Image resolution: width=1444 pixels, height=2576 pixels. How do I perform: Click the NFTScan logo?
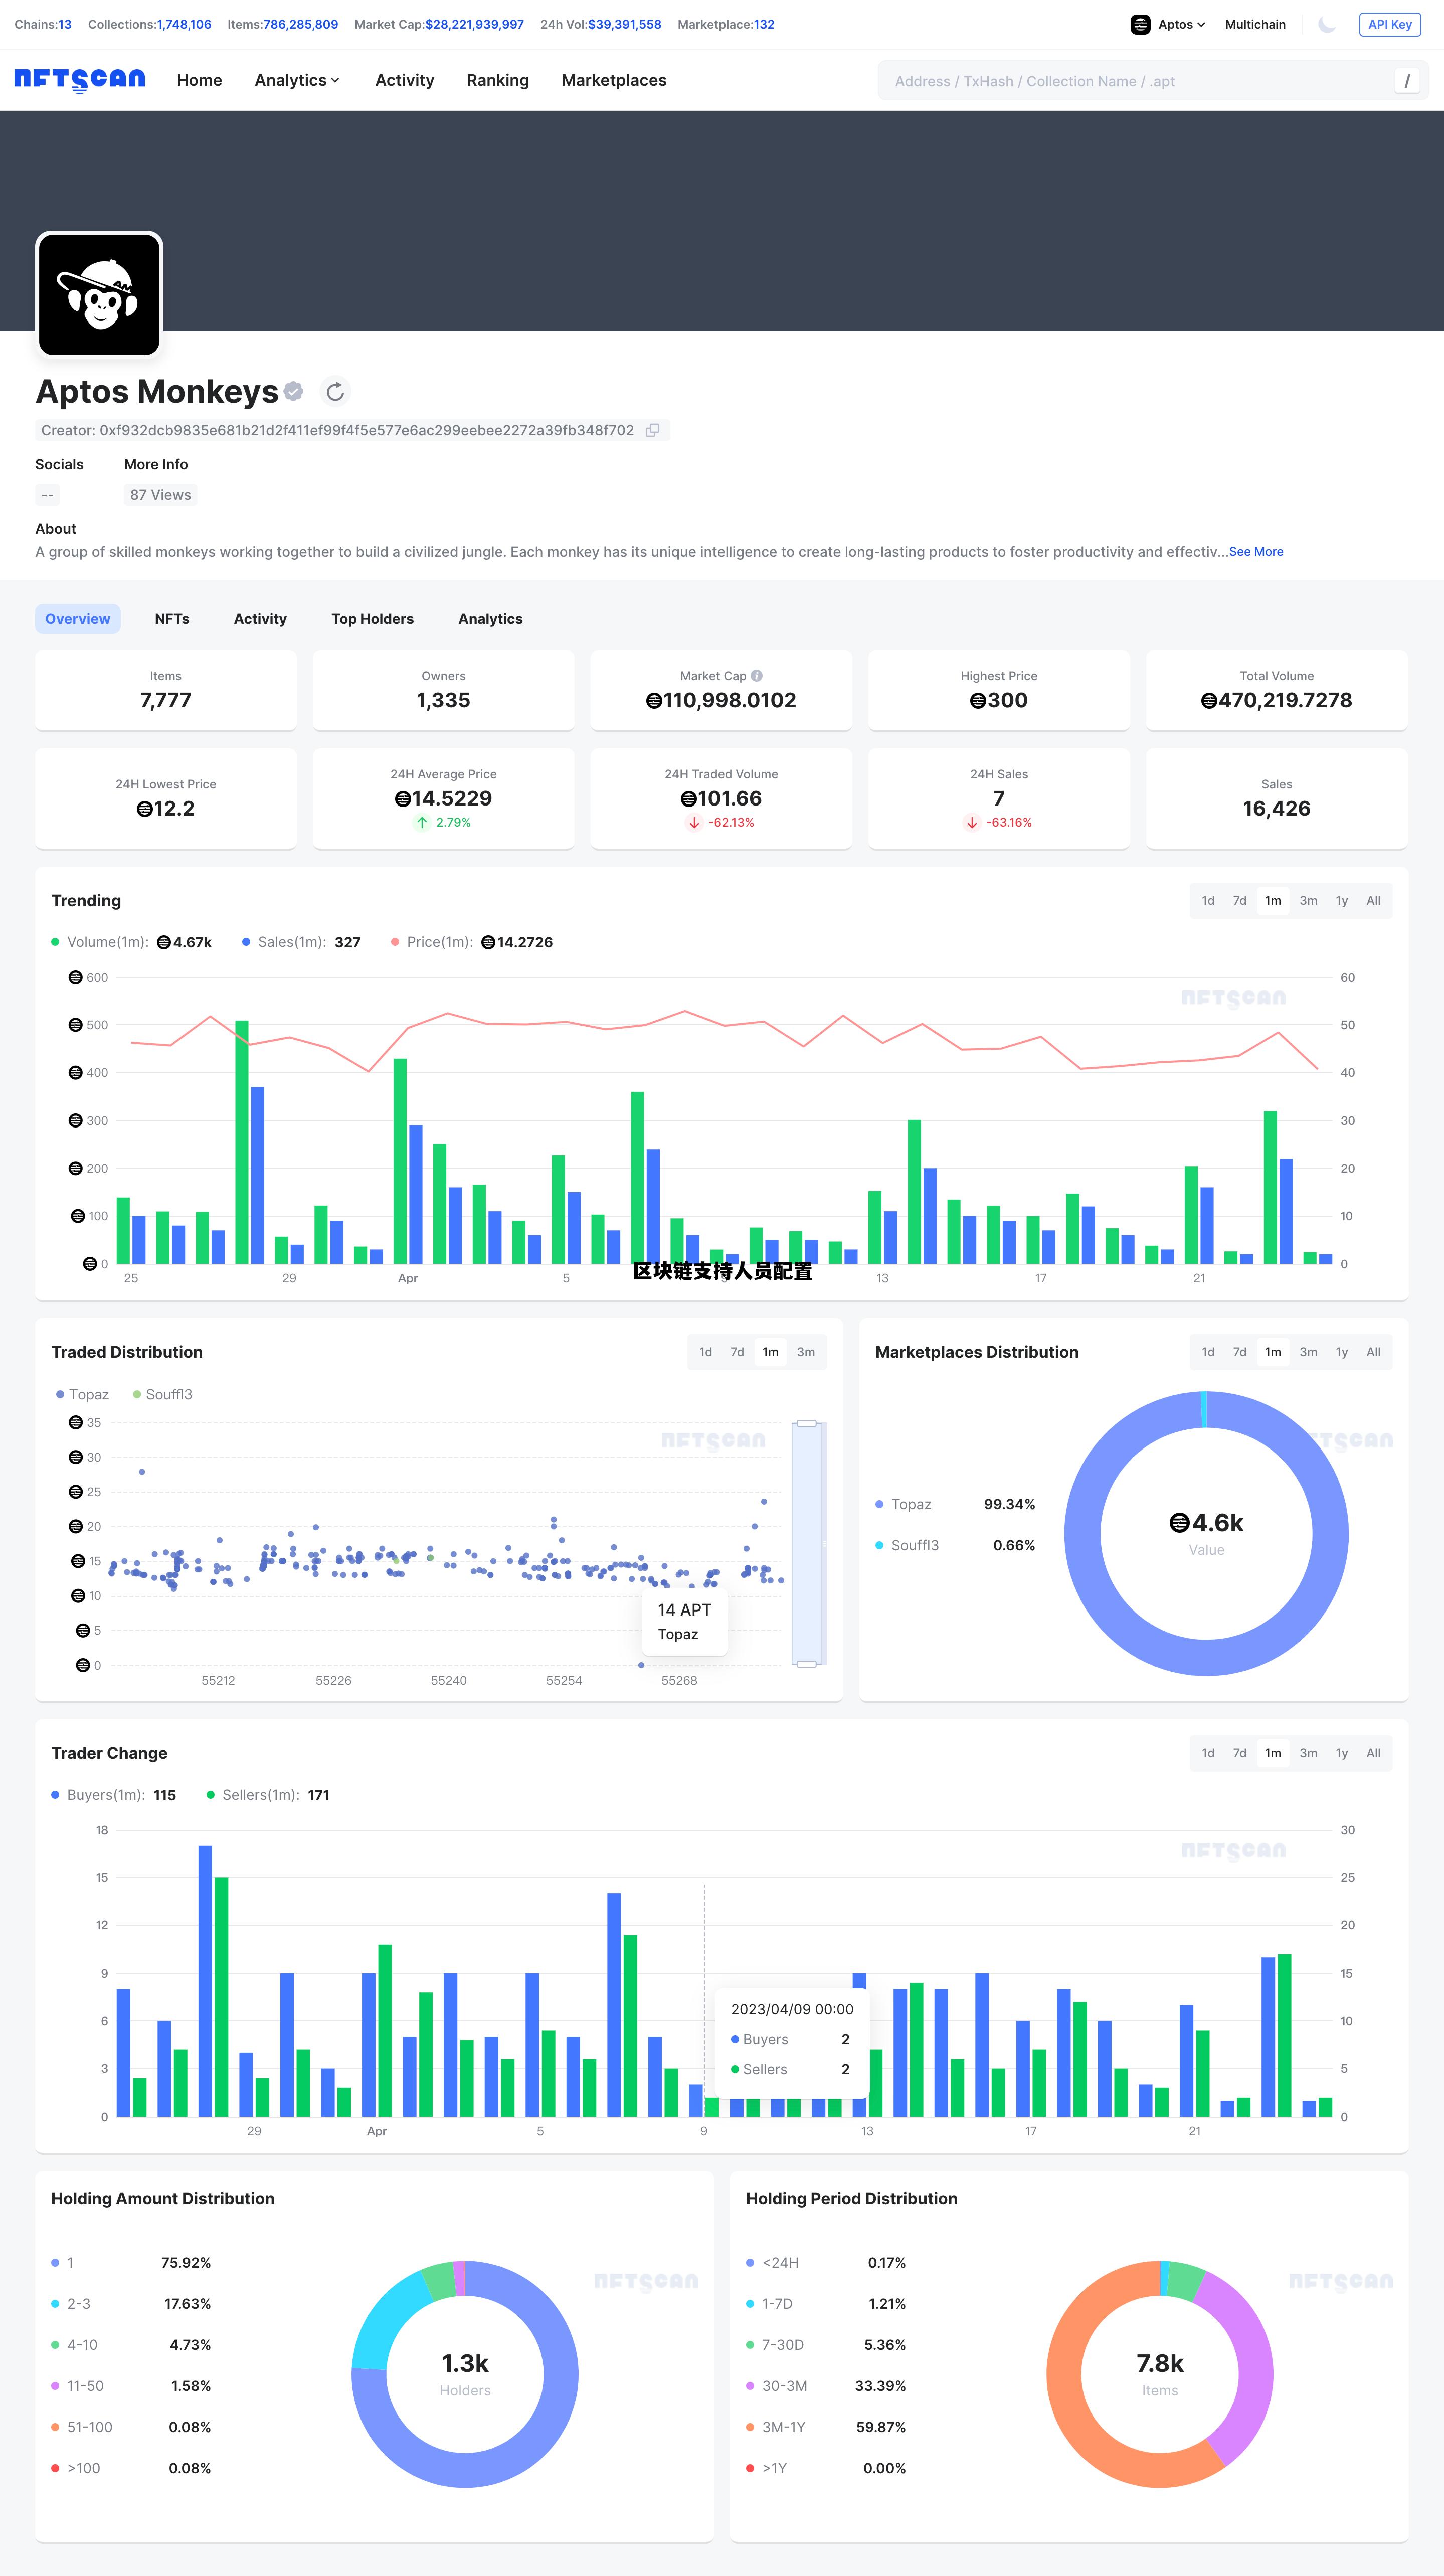point(79,80)
